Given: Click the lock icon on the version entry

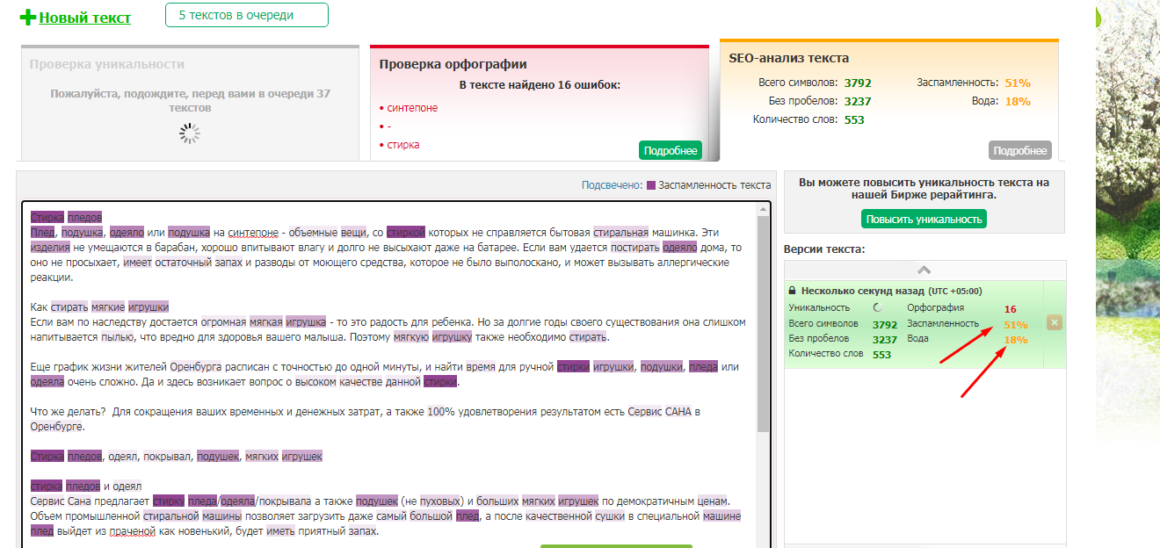Looking at the screenshot, I should (793, 290).
